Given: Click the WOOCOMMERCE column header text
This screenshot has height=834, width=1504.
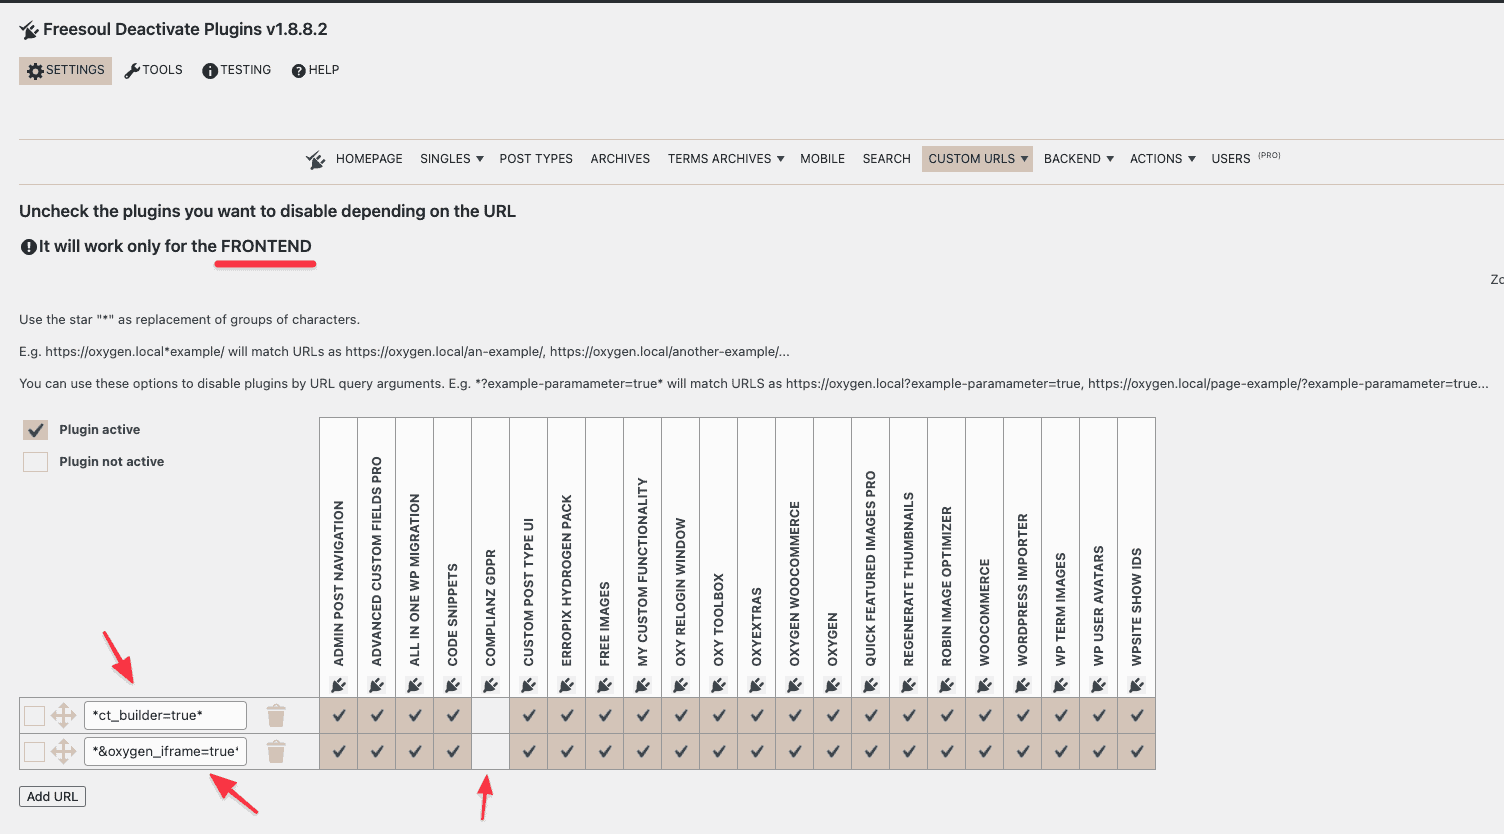Looking at the screenshot, I should [985, 612].
